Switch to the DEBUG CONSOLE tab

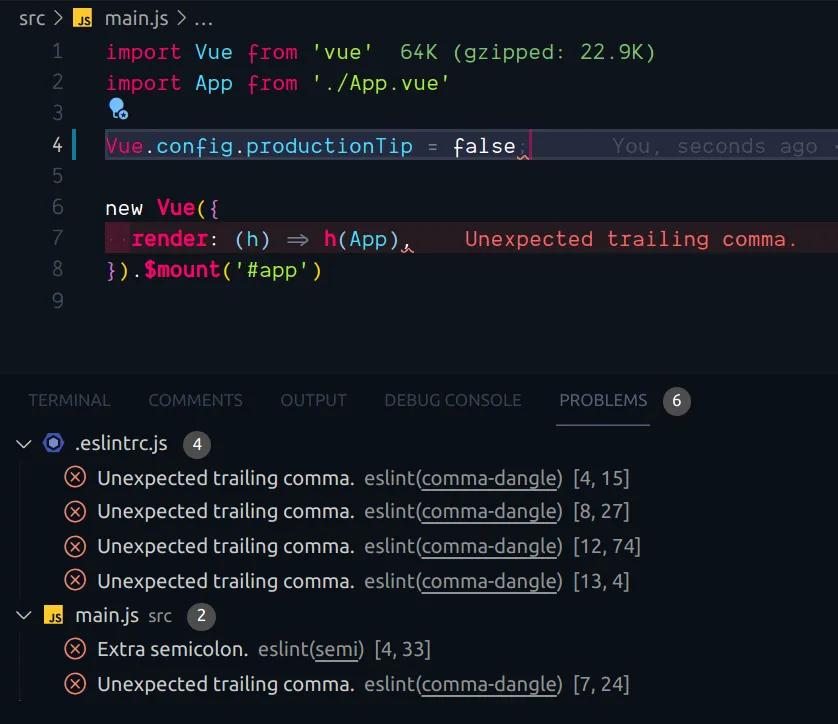pyautogui.click(x=453, y=400)
